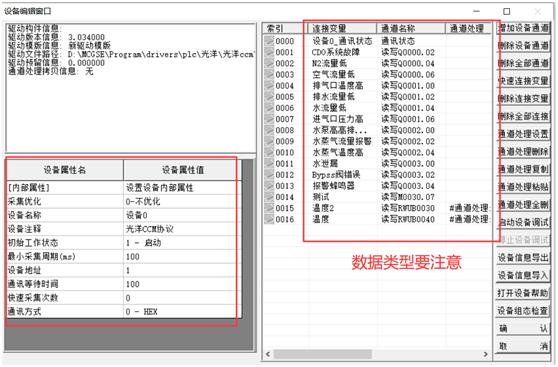Image resolution: width=558 pixels, height=367 pixels.
Task: Click 通道处理复制 button
Action: [x=523, y=169]
